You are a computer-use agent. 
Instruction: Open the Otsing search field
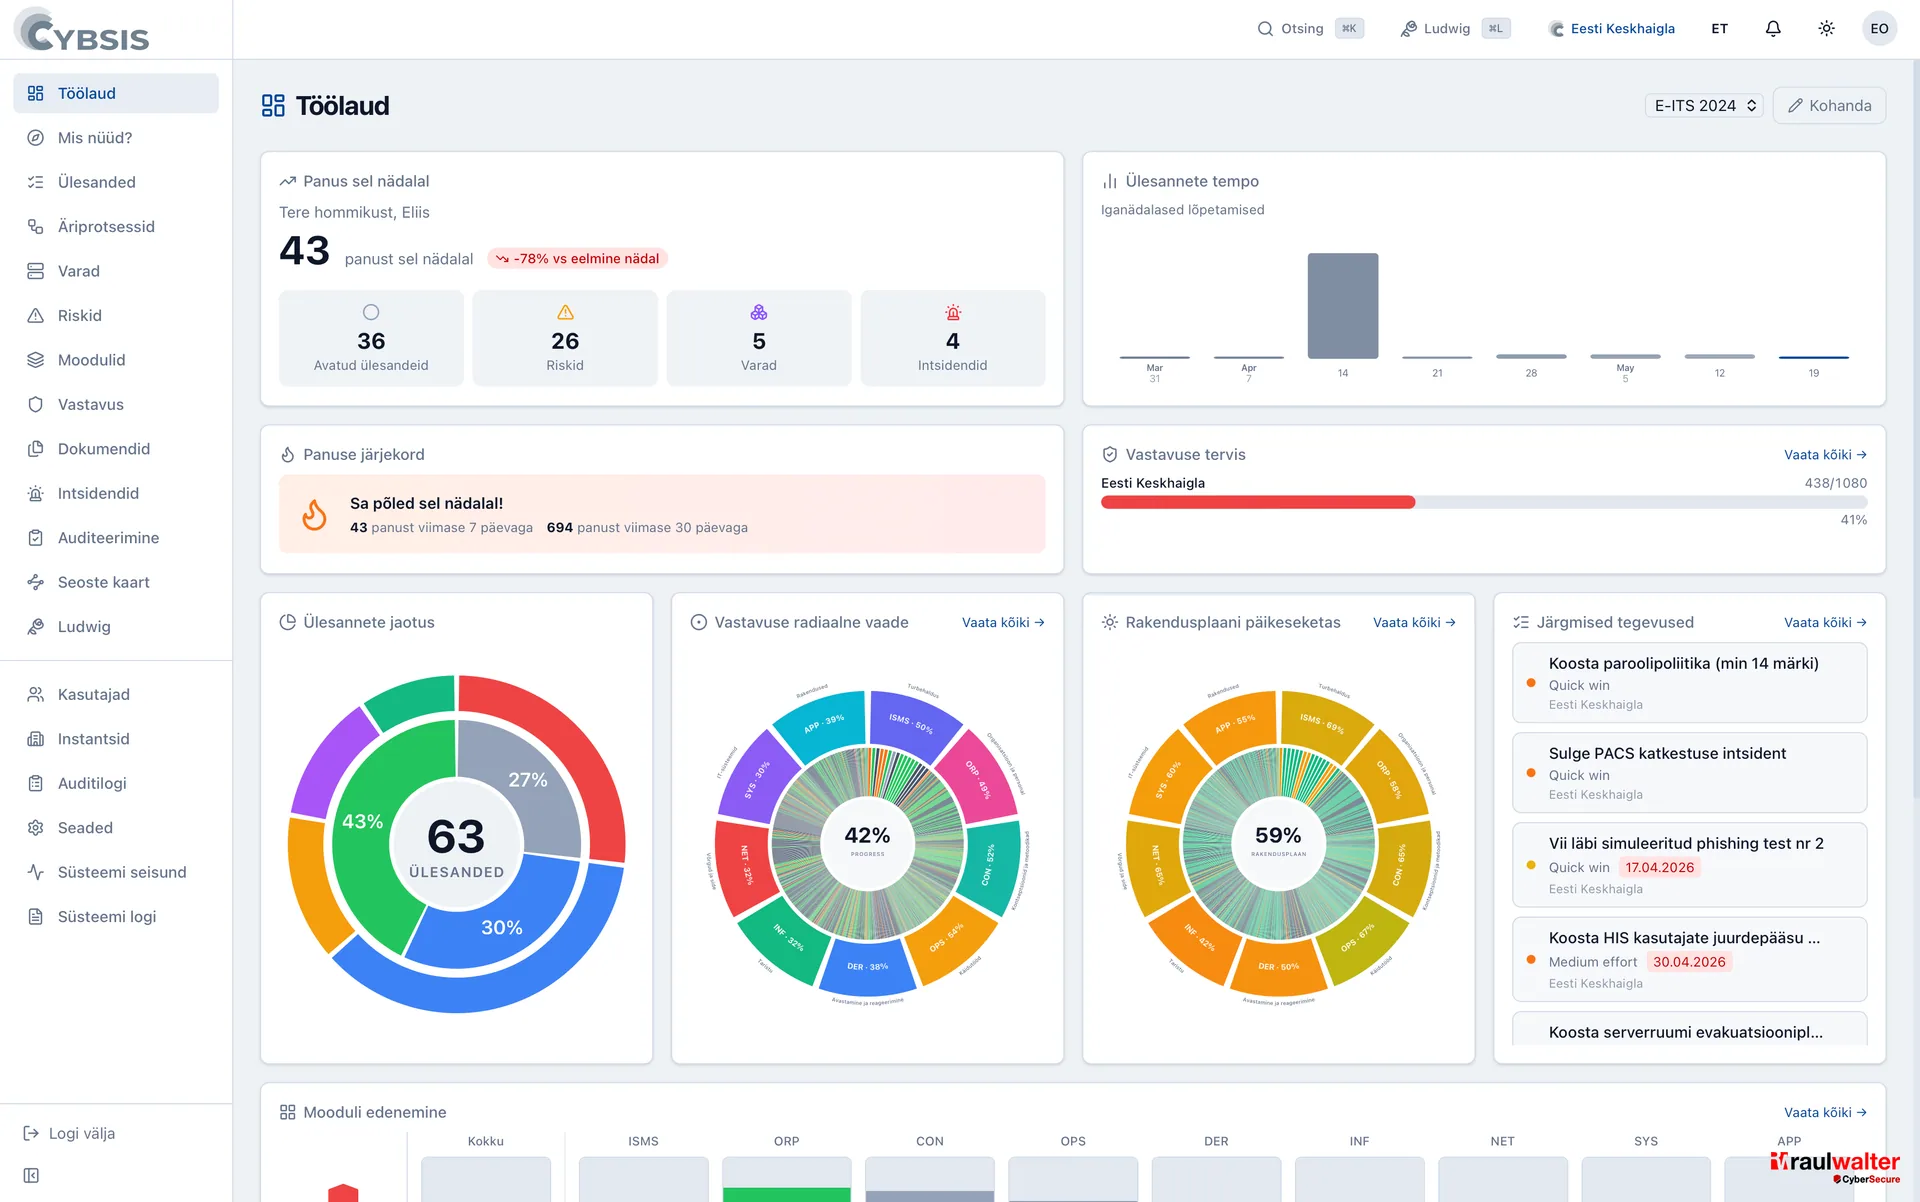click(x=1310, y=28)
